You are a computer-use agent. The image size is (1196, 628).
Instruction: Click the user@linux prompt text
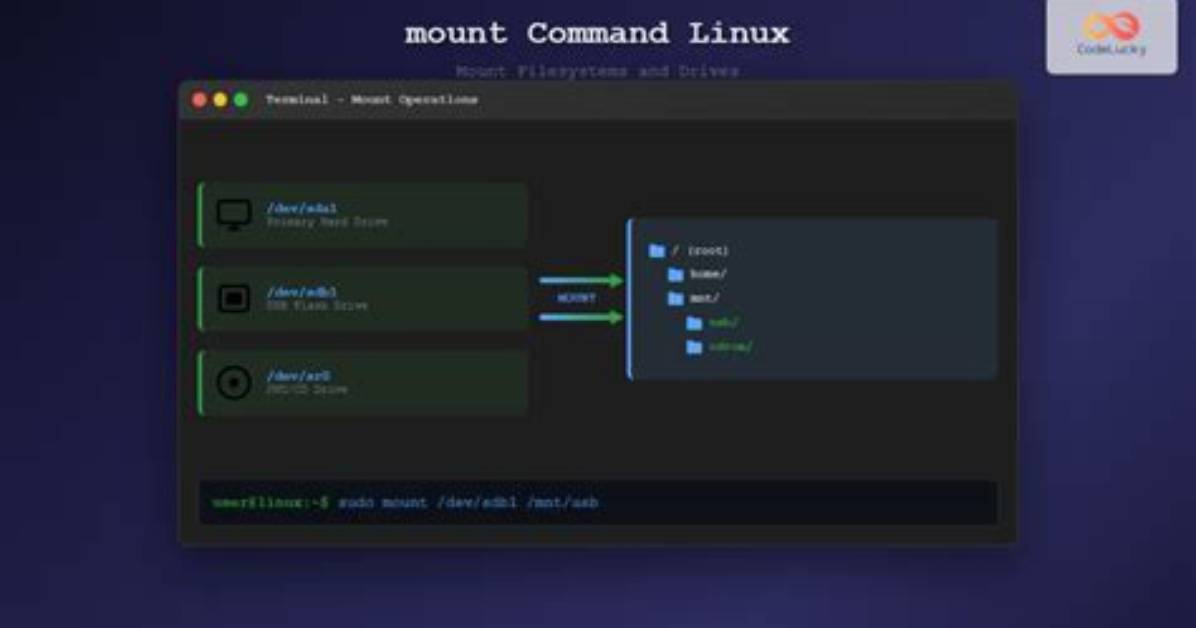pyautogui.click(x=270, y=502)
